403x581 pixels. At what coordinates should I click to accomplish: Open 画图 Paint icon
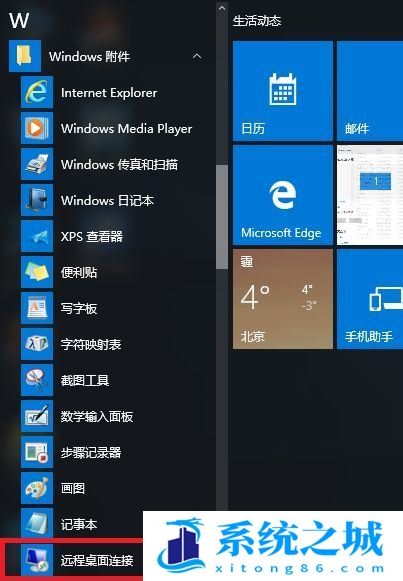coord(37,487)
